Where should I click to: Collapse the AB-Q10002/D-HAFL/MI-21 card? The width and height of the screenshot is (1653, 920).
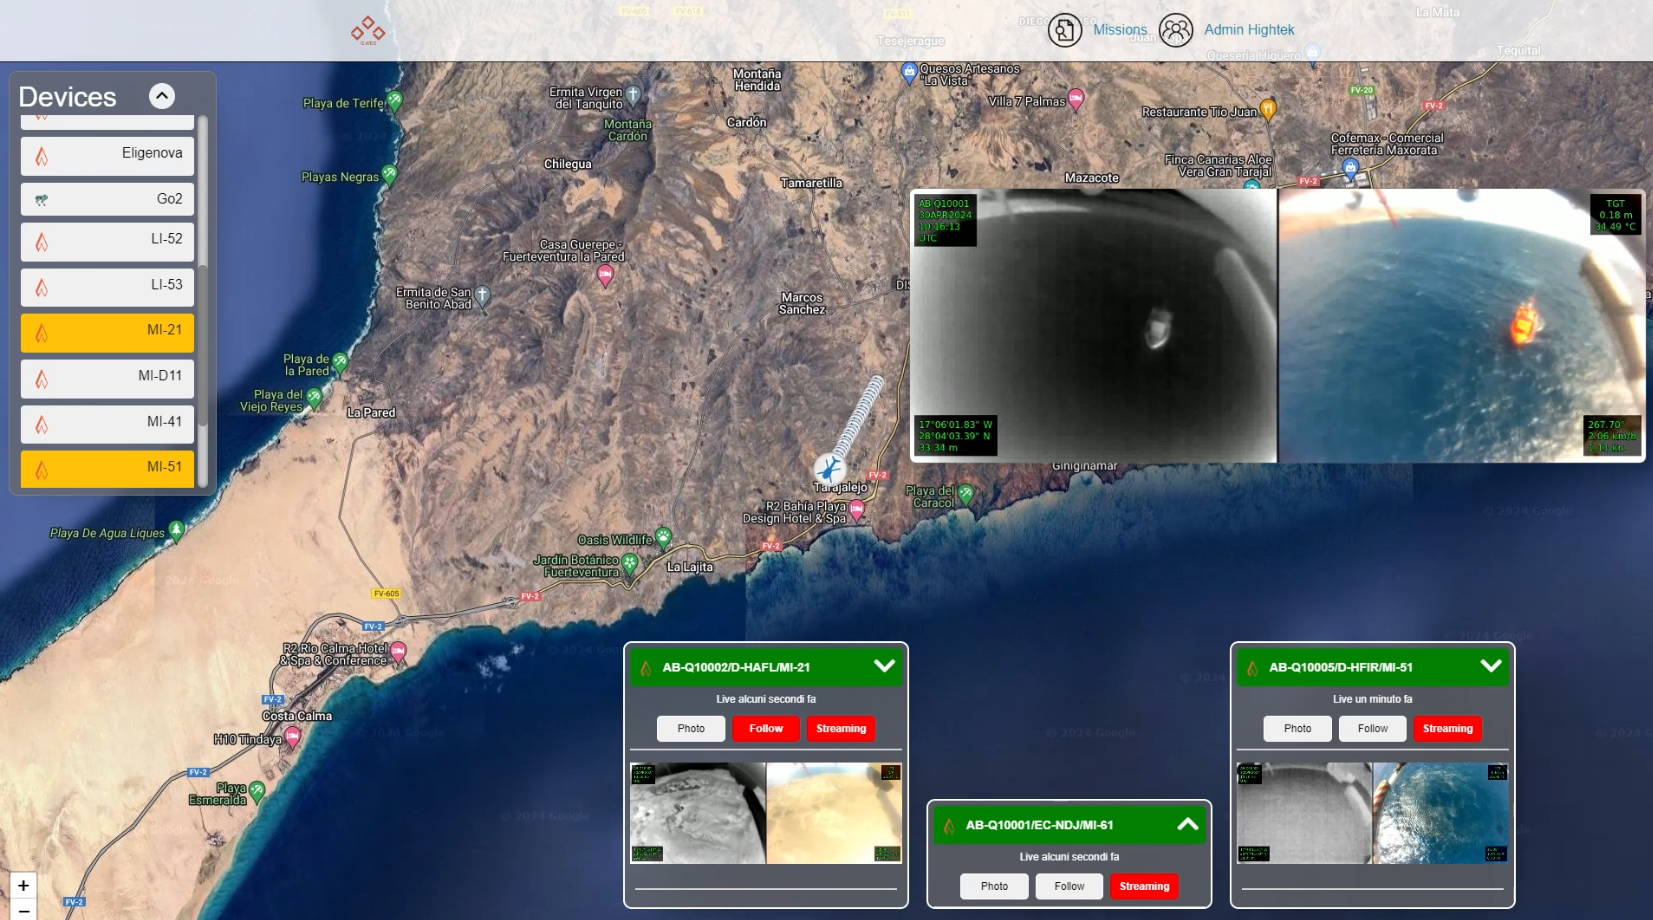tap(884, 666)
